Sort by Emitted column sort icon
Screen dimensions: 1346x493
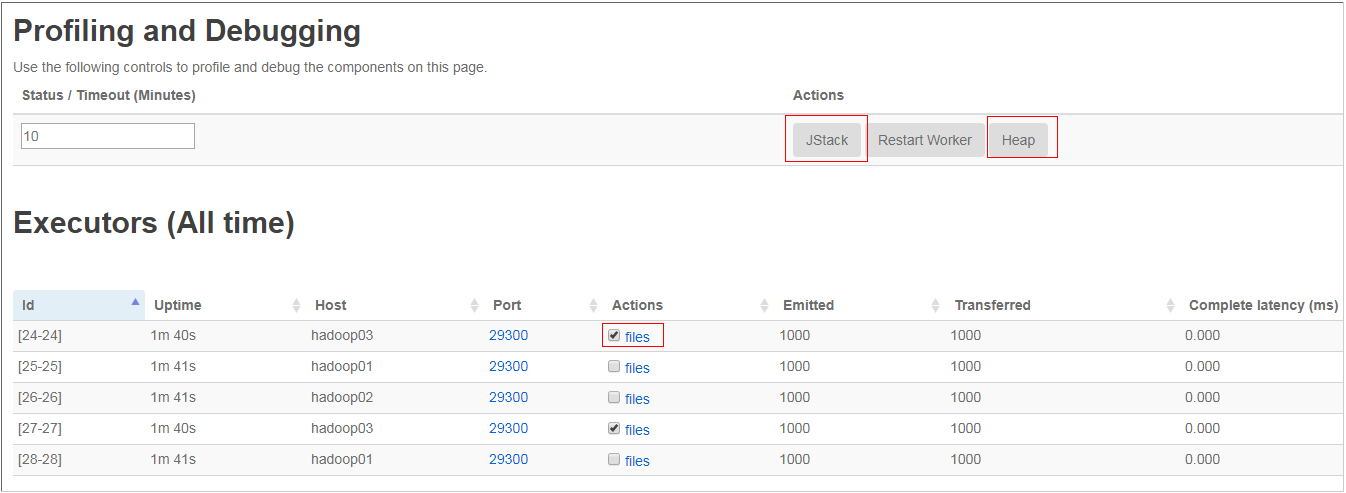point(935,305)
